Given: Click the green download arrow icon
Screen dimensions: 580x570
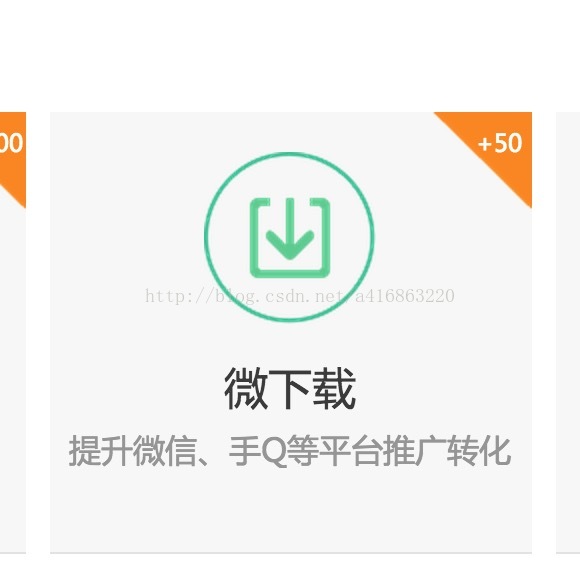Looking at the screenshot, I should click(290, 238).
